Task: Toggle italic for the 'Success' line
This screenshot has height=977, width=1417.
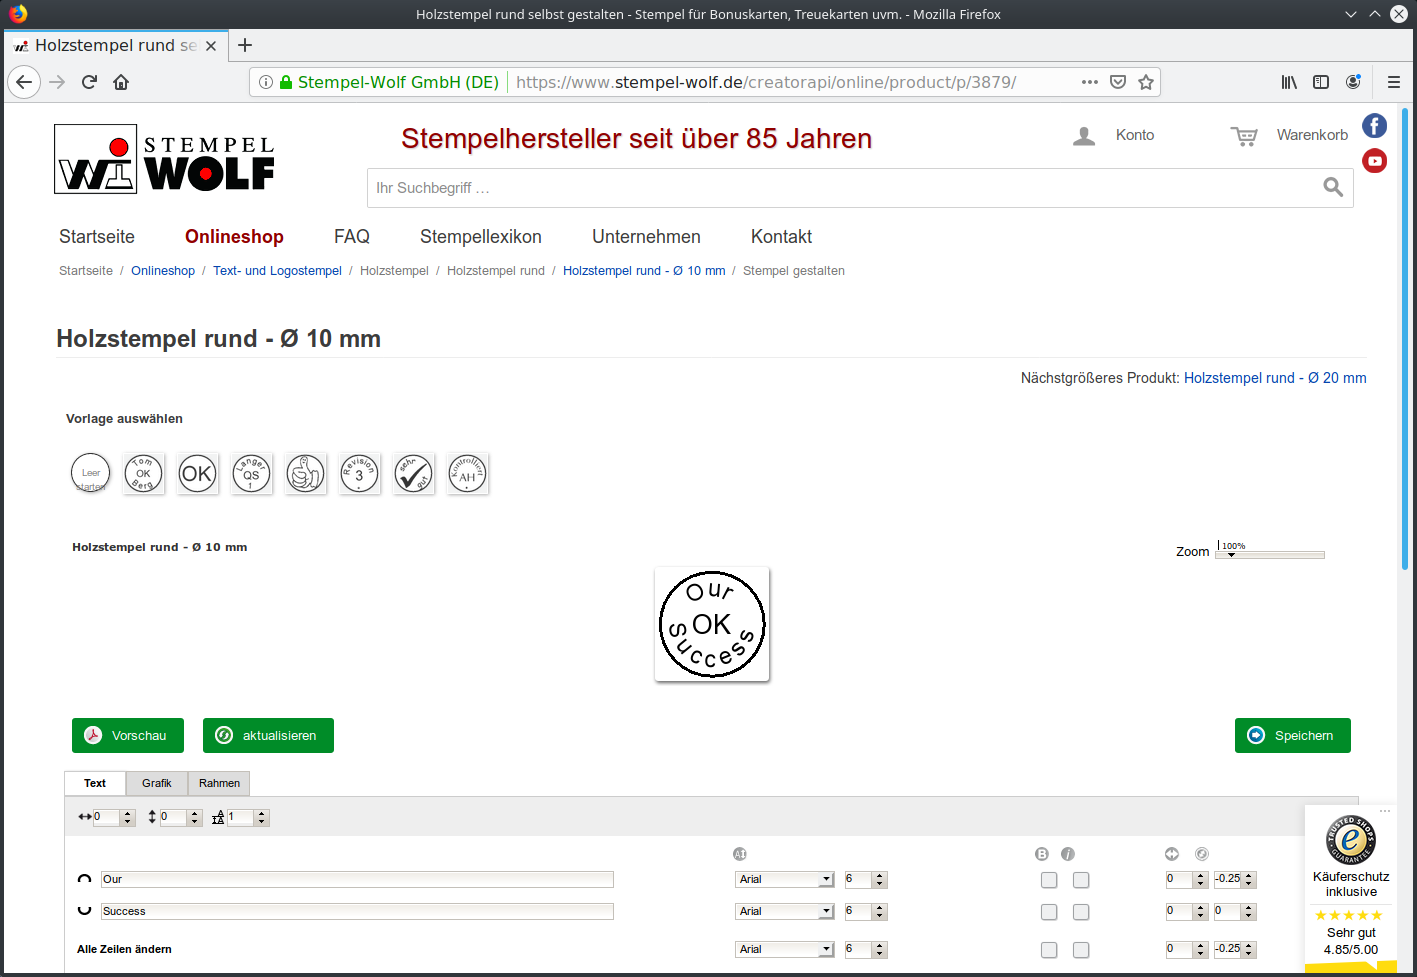Action: [x=1081, y=912]
